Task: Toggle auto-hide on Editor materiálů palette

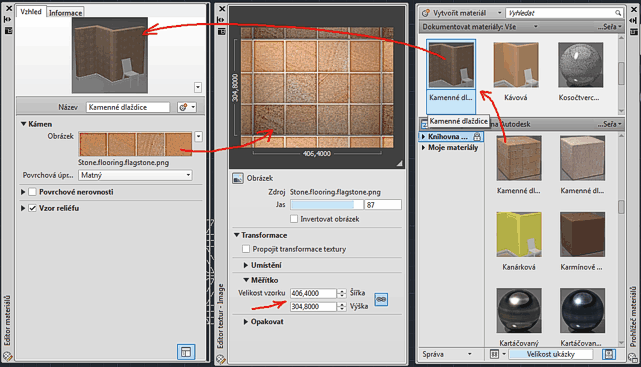Action: (x=8, y=19)
